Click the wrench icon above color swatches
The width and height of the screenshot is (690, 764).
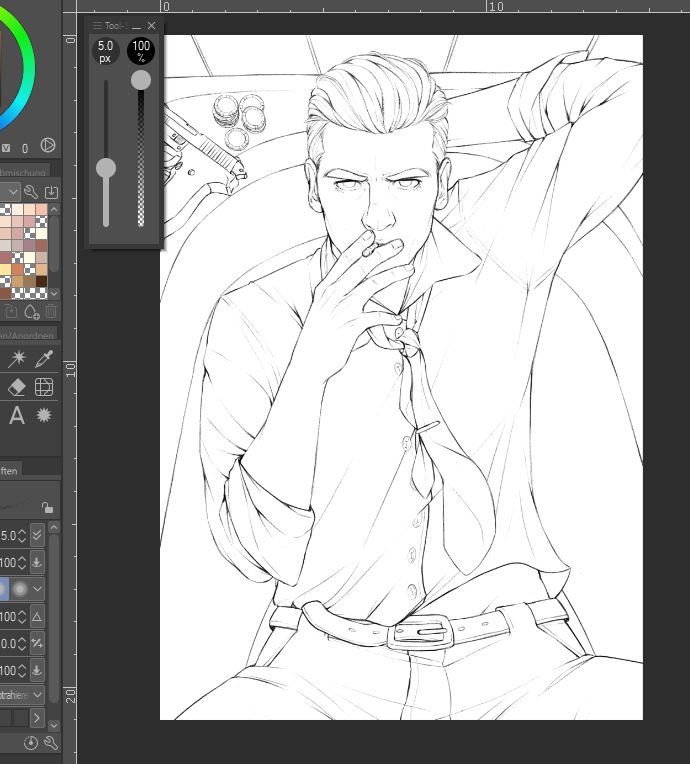coord(31,192)
